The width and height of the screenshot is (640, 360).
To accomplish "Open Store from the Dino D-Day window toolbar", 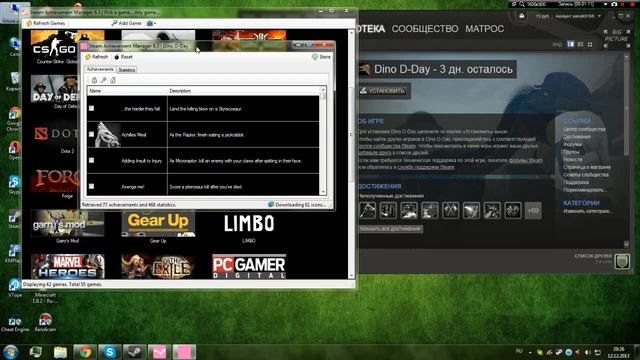I will click(321, 57).
